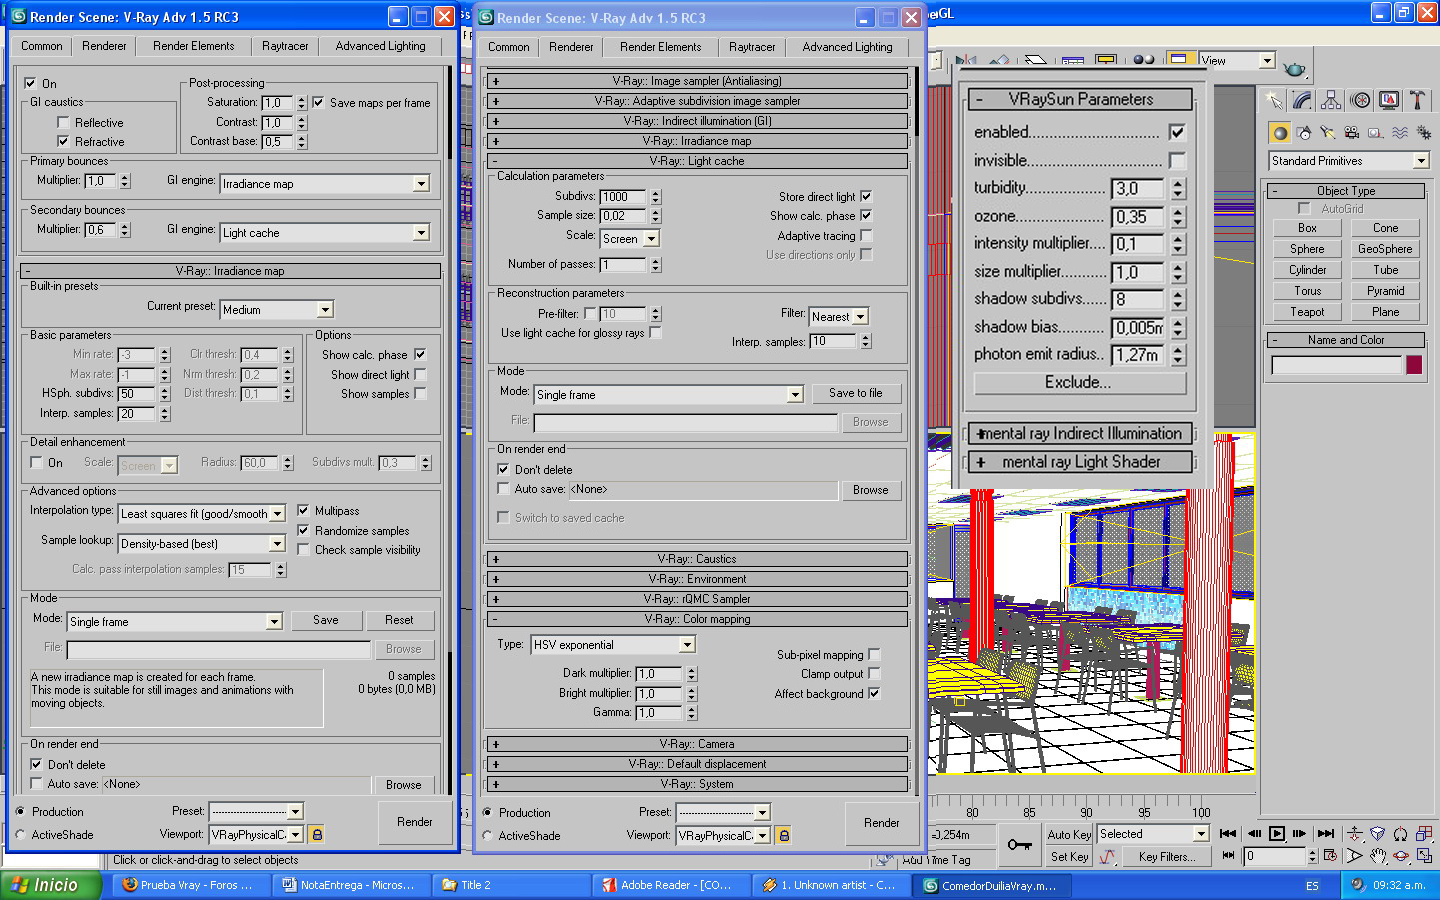Toggle Multipass in Advanced options
Viewport: 1440px width, 900px height.
click(304, 510)
